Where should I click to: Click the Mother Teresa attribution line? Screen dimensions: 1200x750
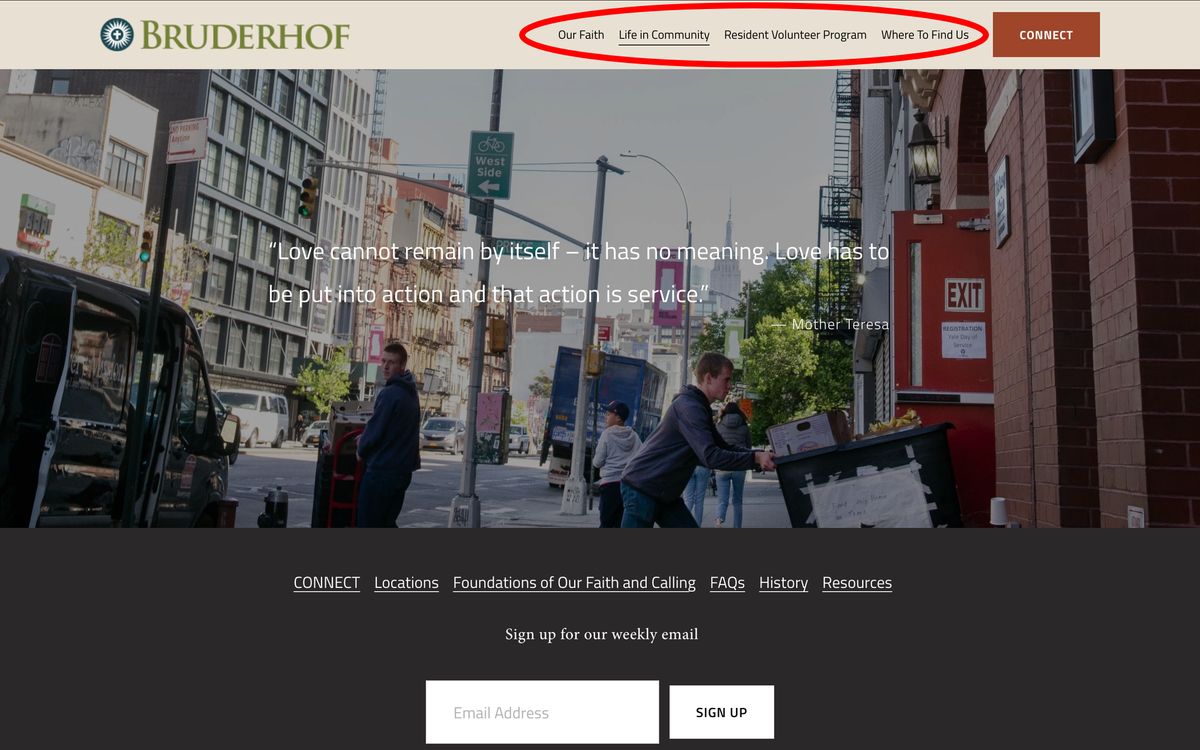(x=830, y=324)
